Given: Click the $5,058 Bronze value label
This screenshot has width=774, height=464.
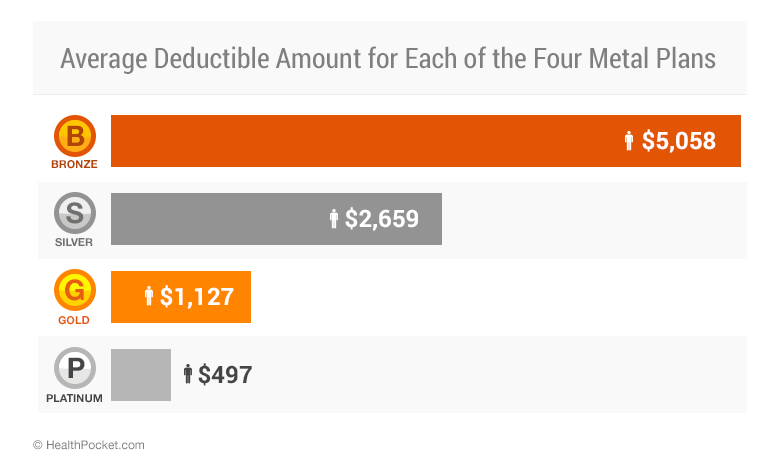Looking at the screenshot, I should click(679, 141).
